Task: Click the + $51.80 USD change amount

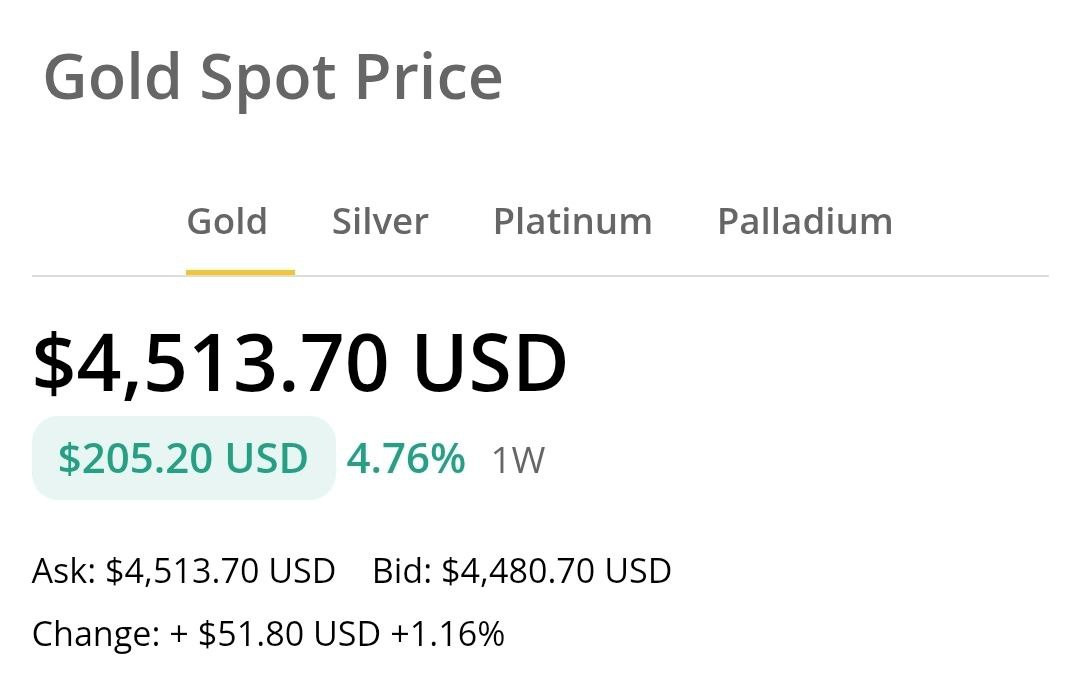Action: tap(276, 634)
